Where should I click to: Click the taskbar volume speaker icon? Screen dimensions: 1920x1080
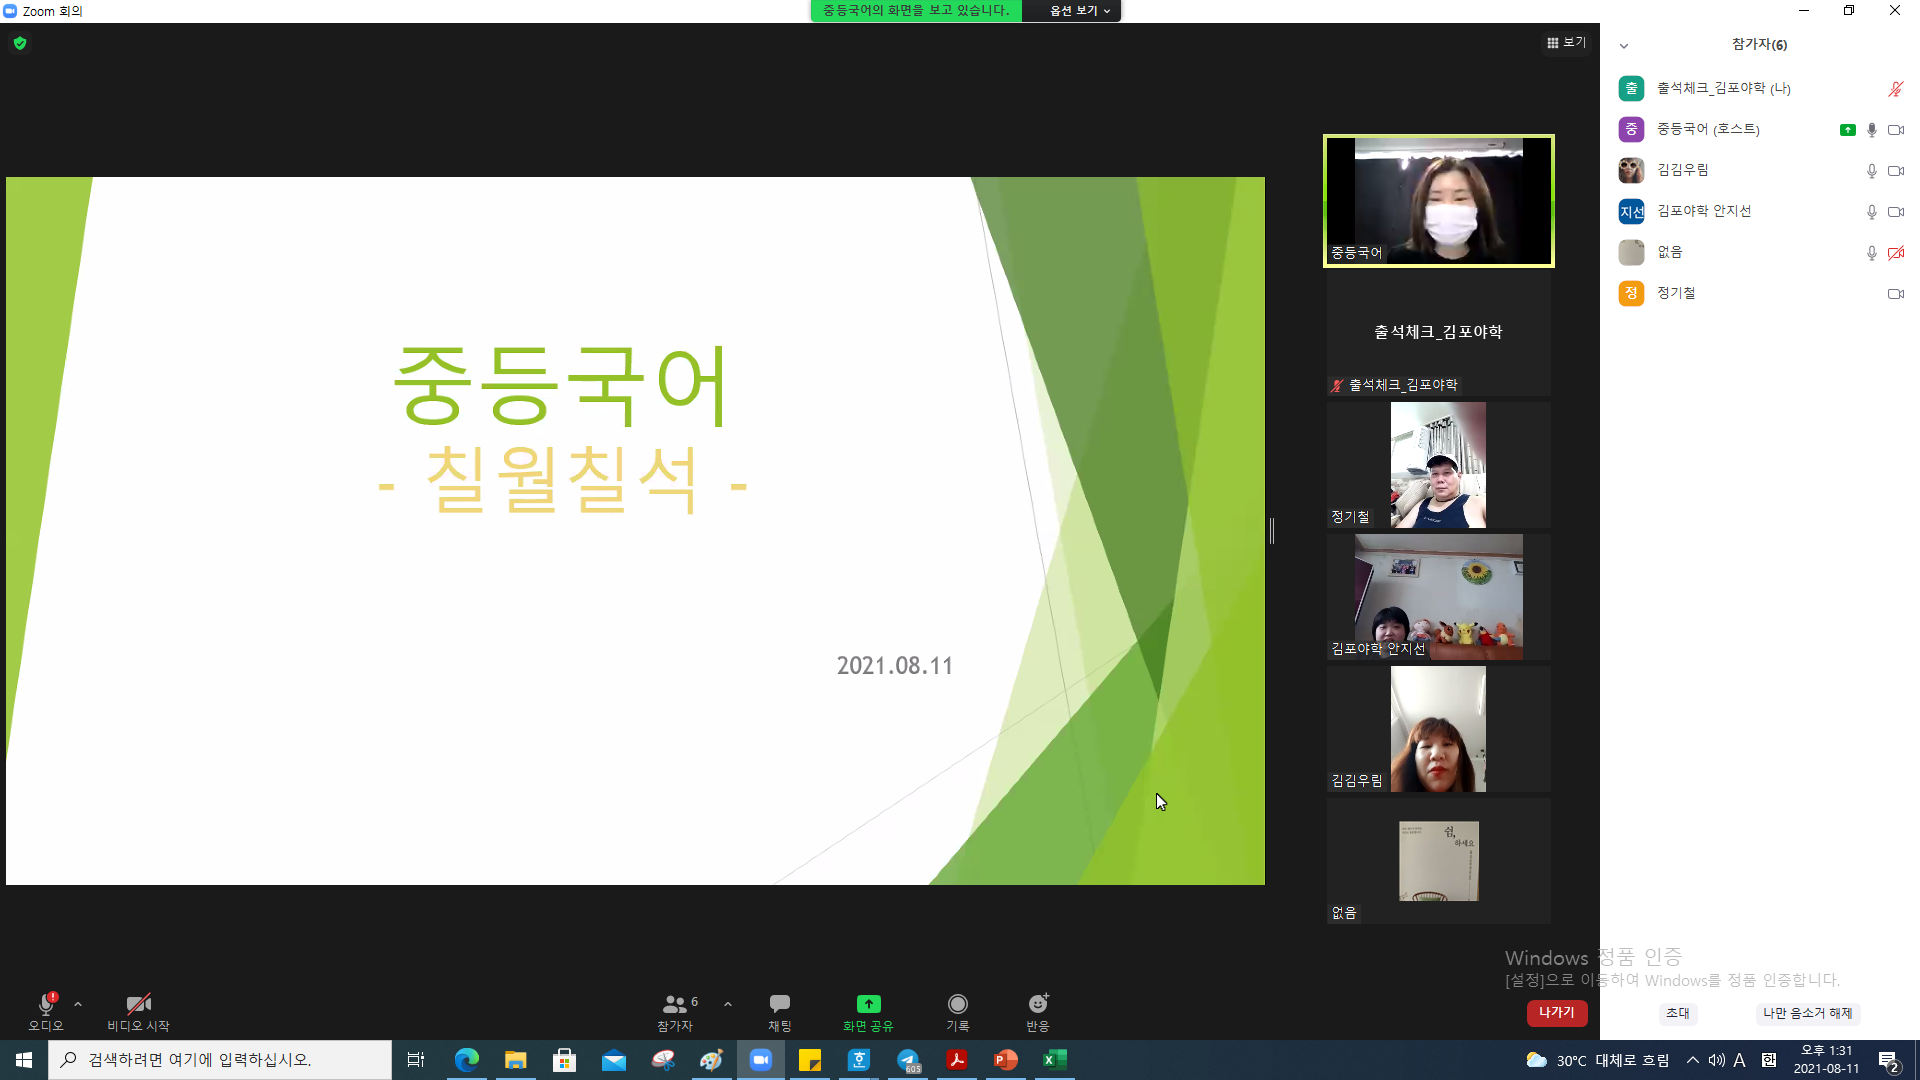[1716, 1060]
